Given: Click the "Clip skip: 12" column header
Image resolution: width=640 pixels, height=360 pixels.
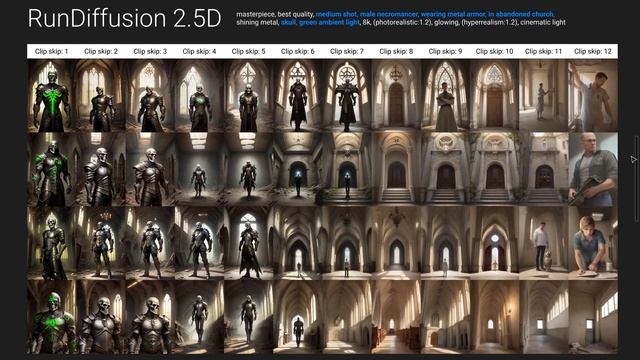Looking at the screenshot, I should click(x=593, y=51).
